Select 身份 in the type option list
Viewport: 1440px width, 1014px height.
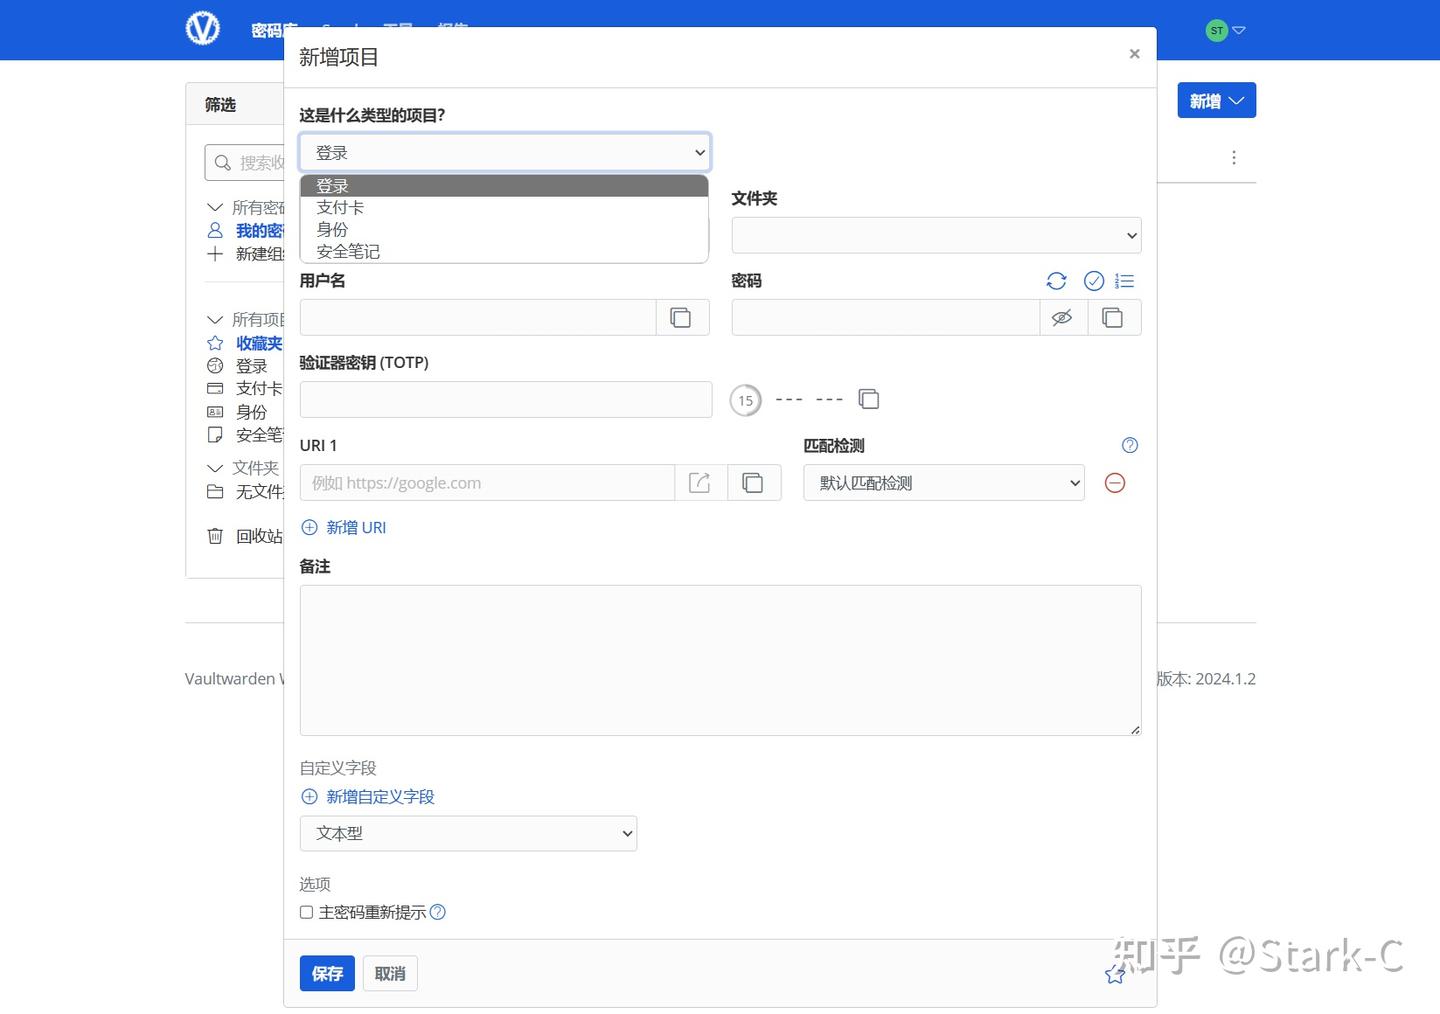(x=504, y=230)
